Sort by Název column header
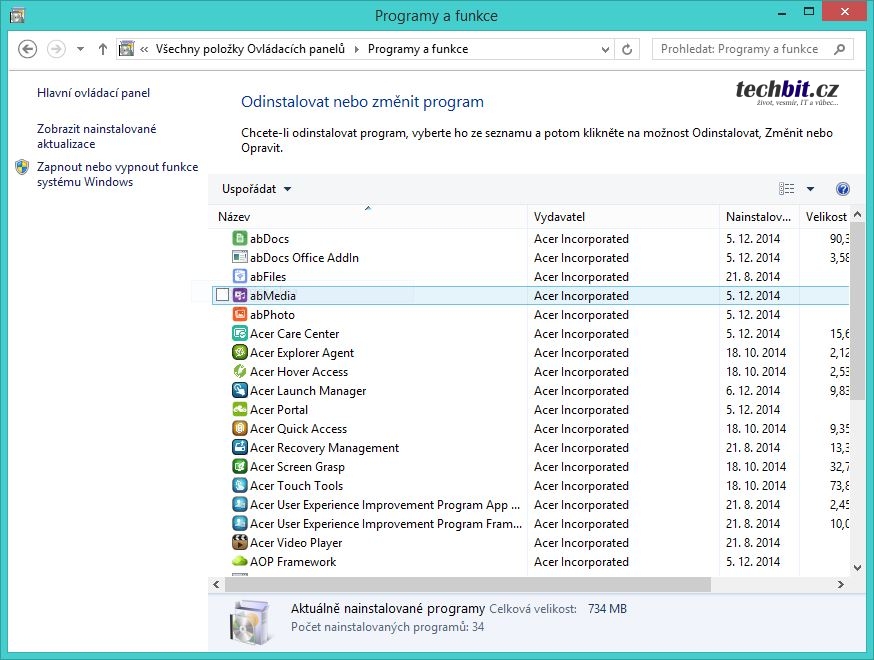 tap(368, 217)
